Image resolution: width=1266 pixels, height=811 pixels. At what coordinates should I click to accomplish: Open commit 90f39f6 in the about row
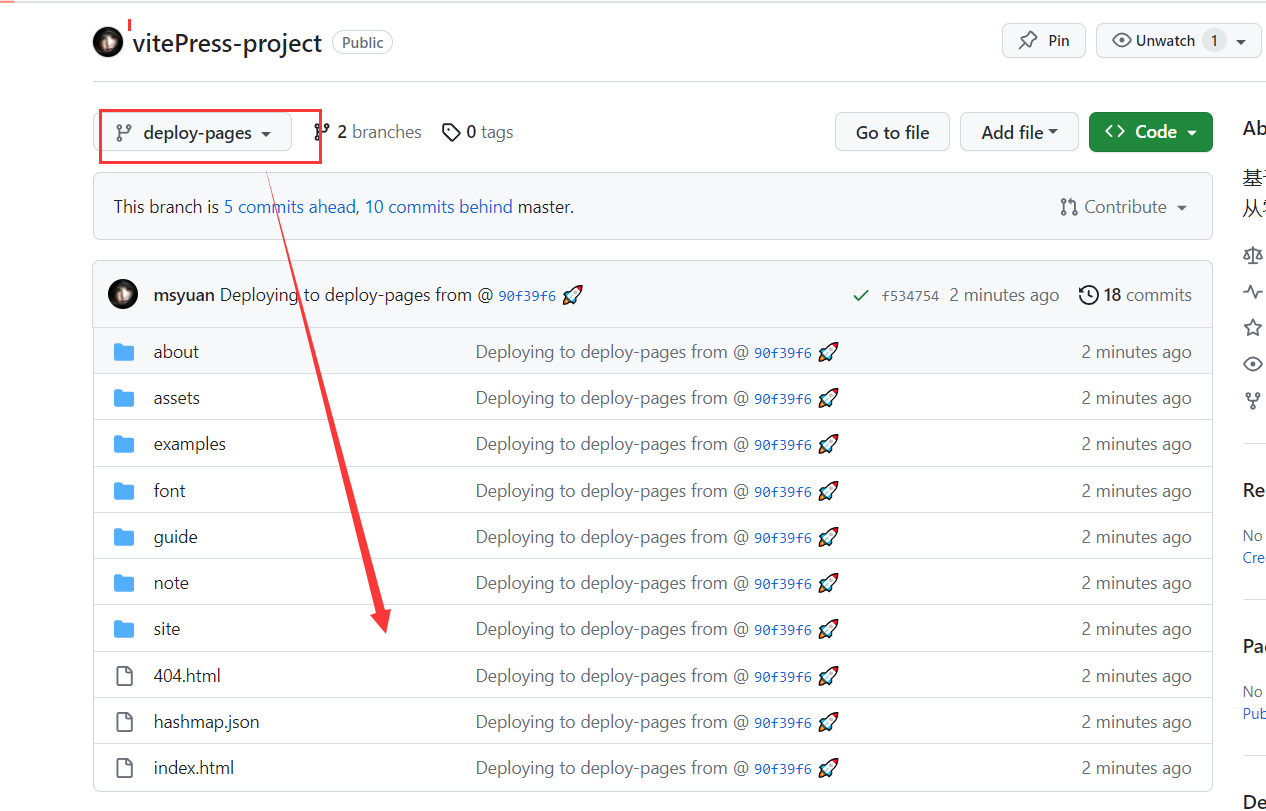[x=783, y=353]
